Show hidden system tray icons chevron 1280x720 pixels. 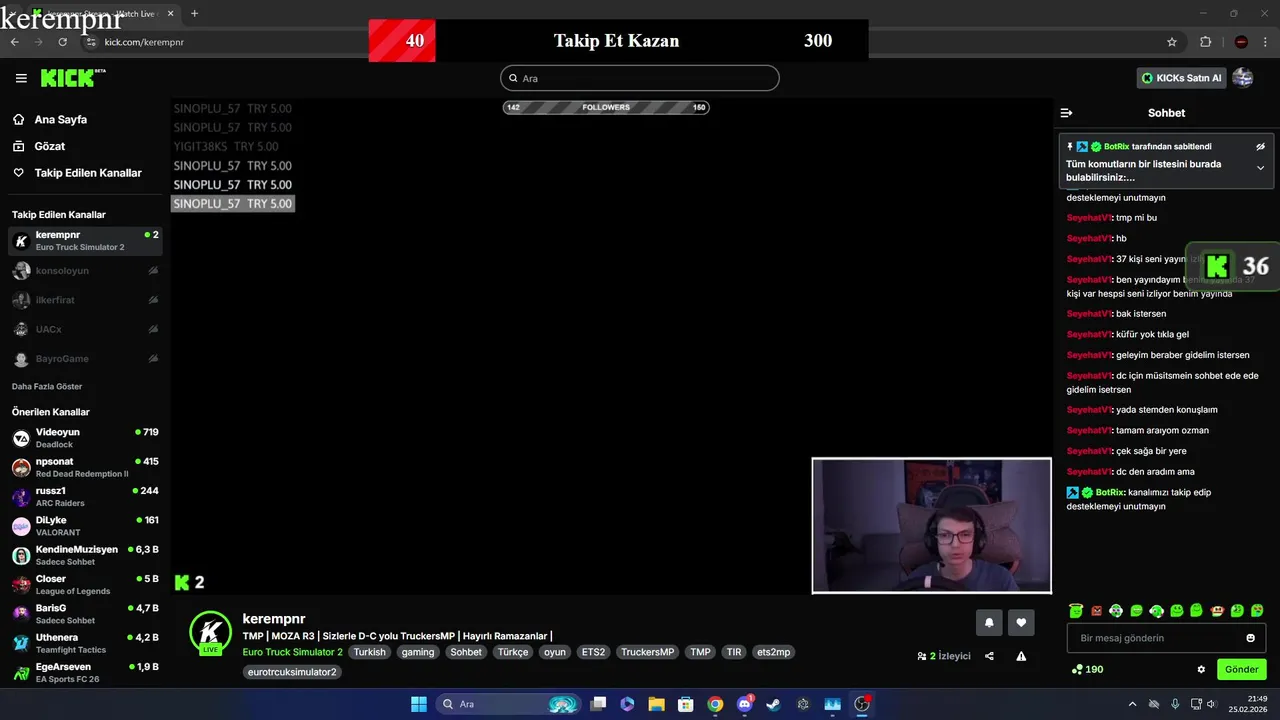(1132, 704)
